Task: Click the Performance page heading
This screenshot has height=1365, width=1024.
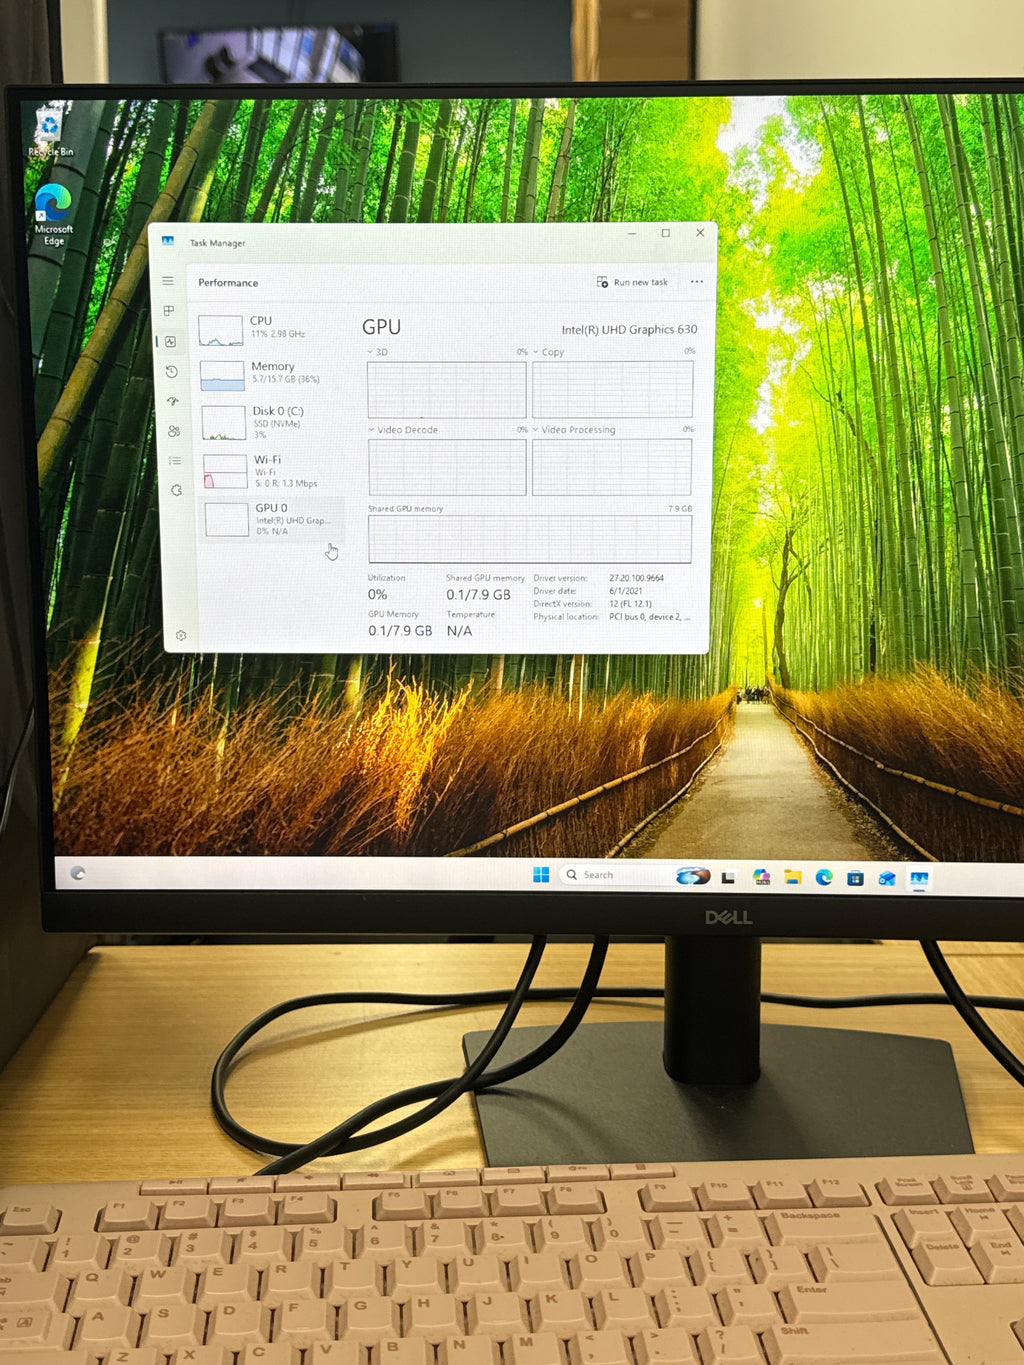Action: point(228,283)
